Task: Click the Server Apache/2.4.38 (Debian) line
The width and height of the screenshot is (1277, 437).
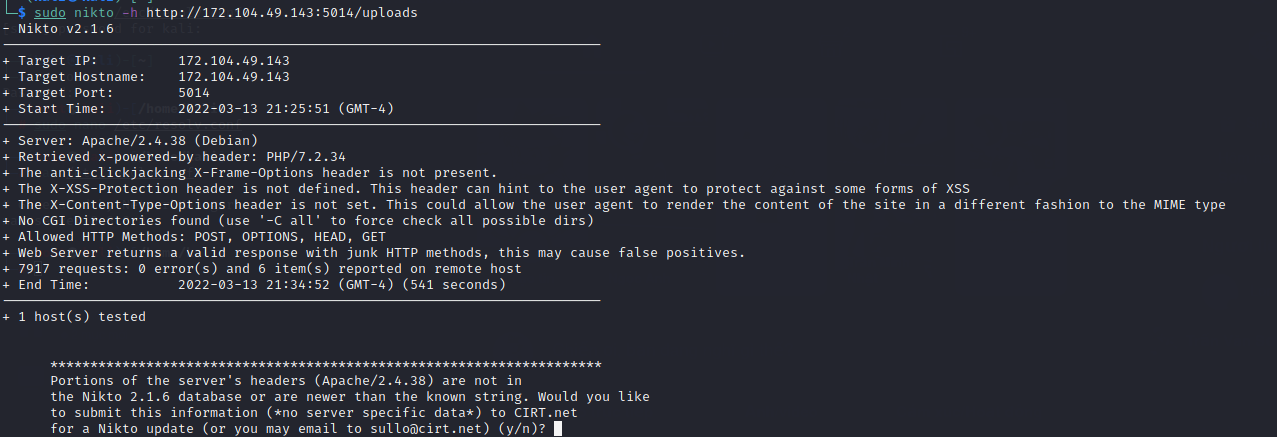Action: coord(138,141)
